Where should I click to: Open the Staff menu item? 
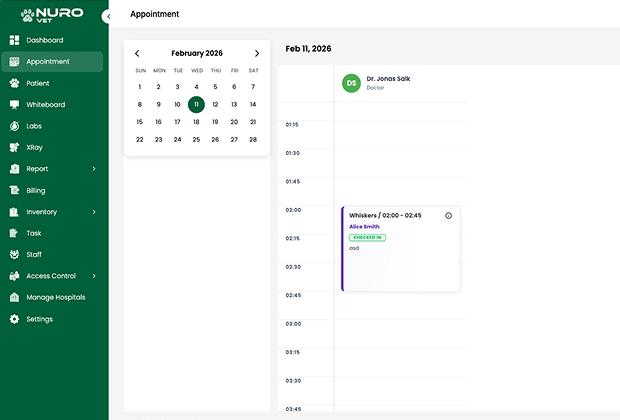point(52,254)
